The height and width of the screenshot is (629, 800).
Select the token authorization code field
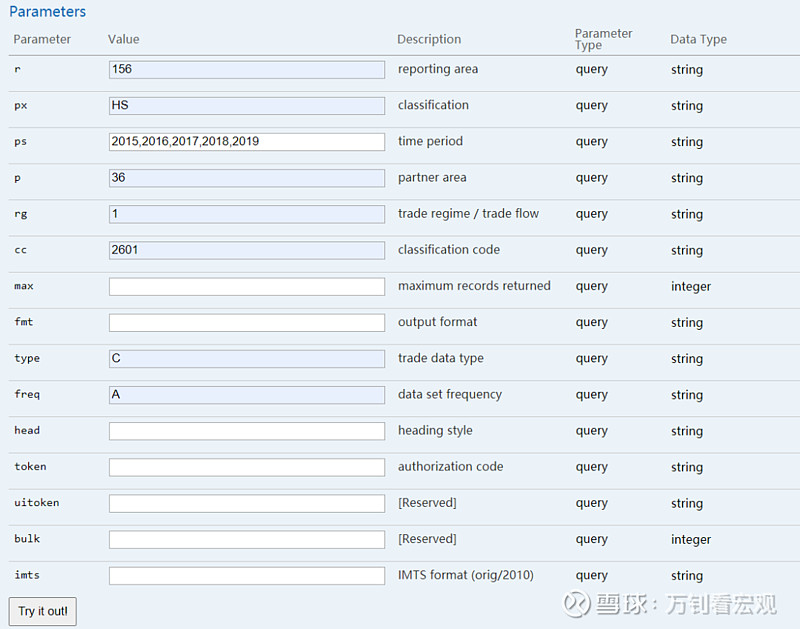click(x=247, y=467)
